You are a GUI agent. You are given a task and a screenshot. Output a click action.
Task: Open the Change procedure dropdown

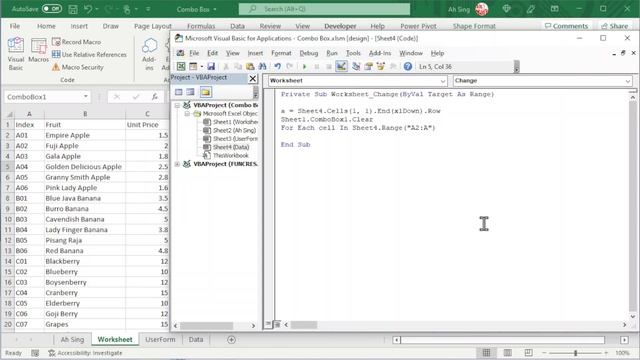coord(628,81)
